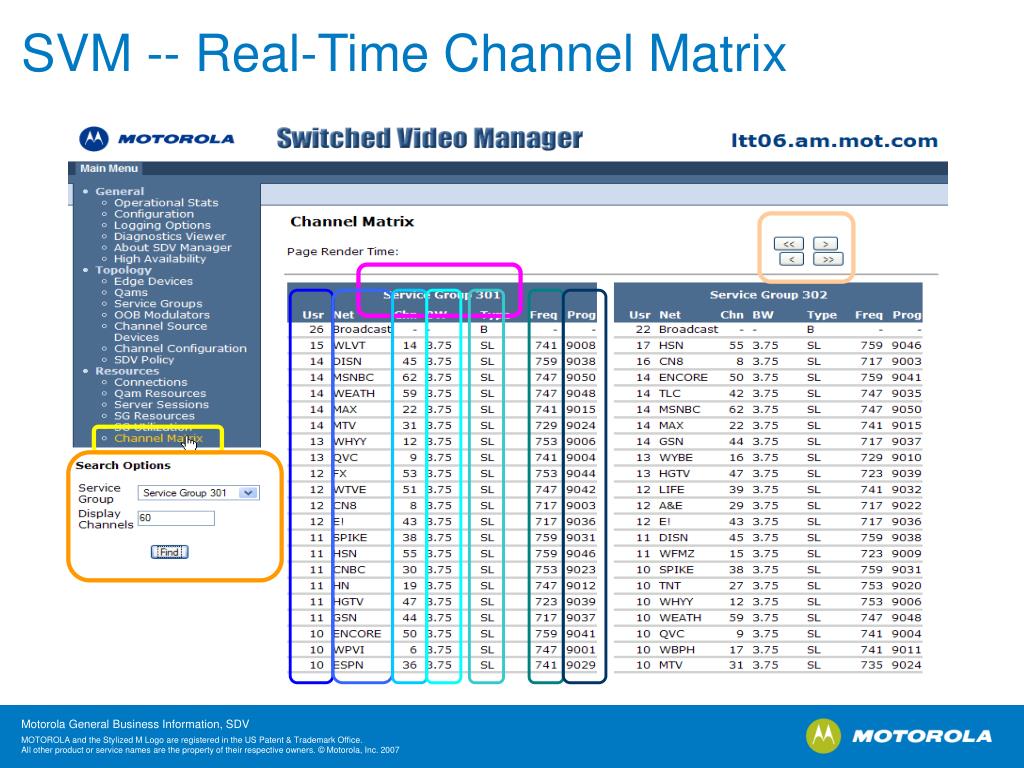This screenshot has width=1024, height=768.
Task: Open the Main Menu tab
Action: [109, 168]
